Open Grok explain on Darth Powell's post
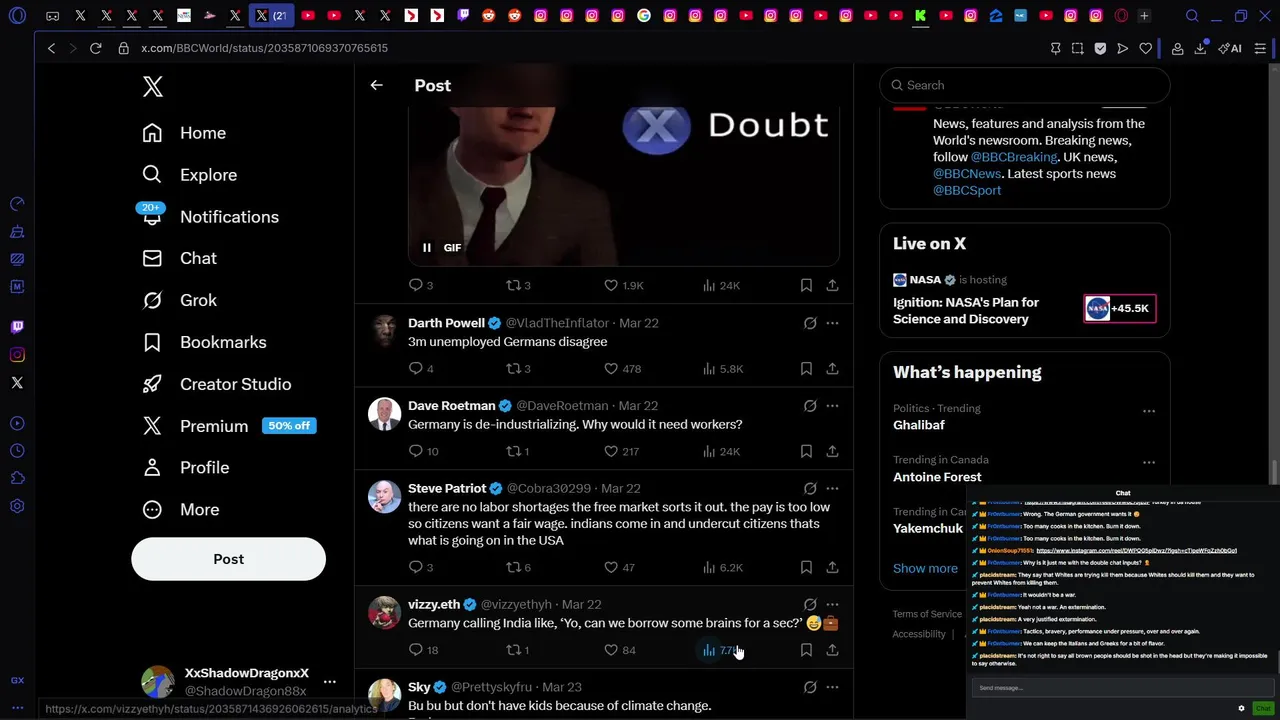The image size is (1280, 720). point(810,323)
